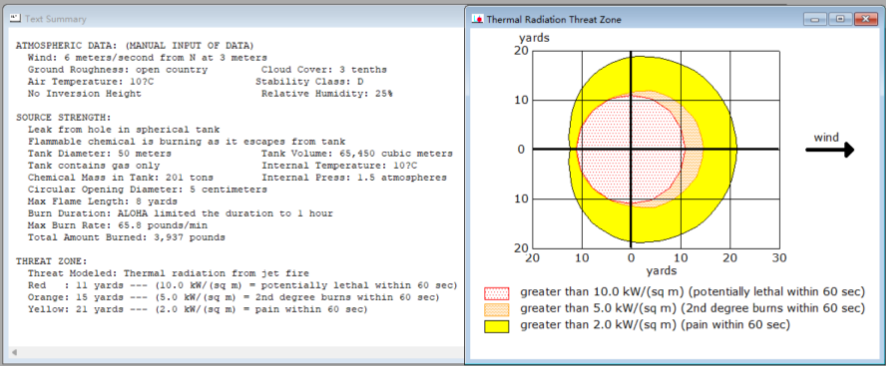Click the 'Burn Duration: ALOHA limited' line
Image resolution: width=886 pixels, height=366 pixels.
click(180, 214)
